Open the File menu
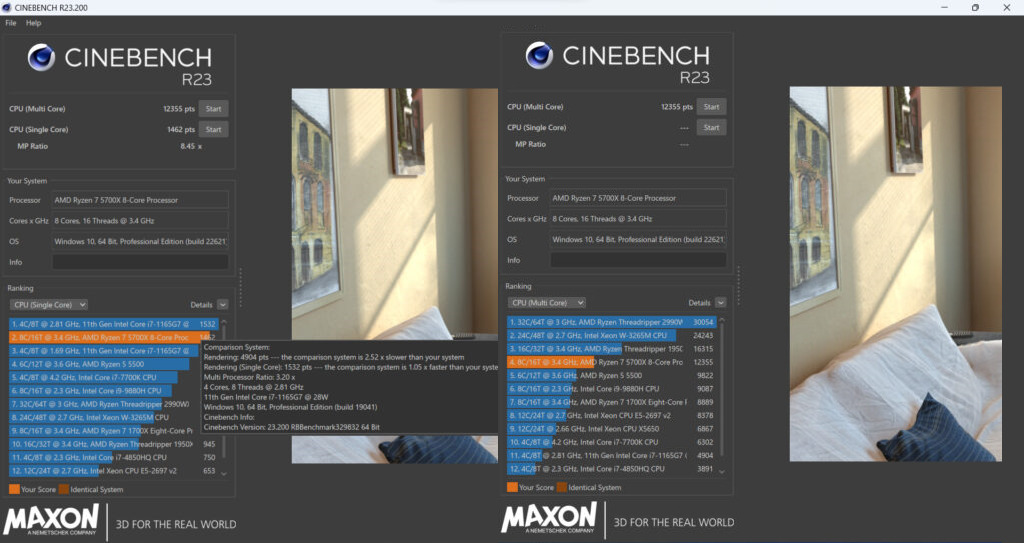 pos(10,23)
